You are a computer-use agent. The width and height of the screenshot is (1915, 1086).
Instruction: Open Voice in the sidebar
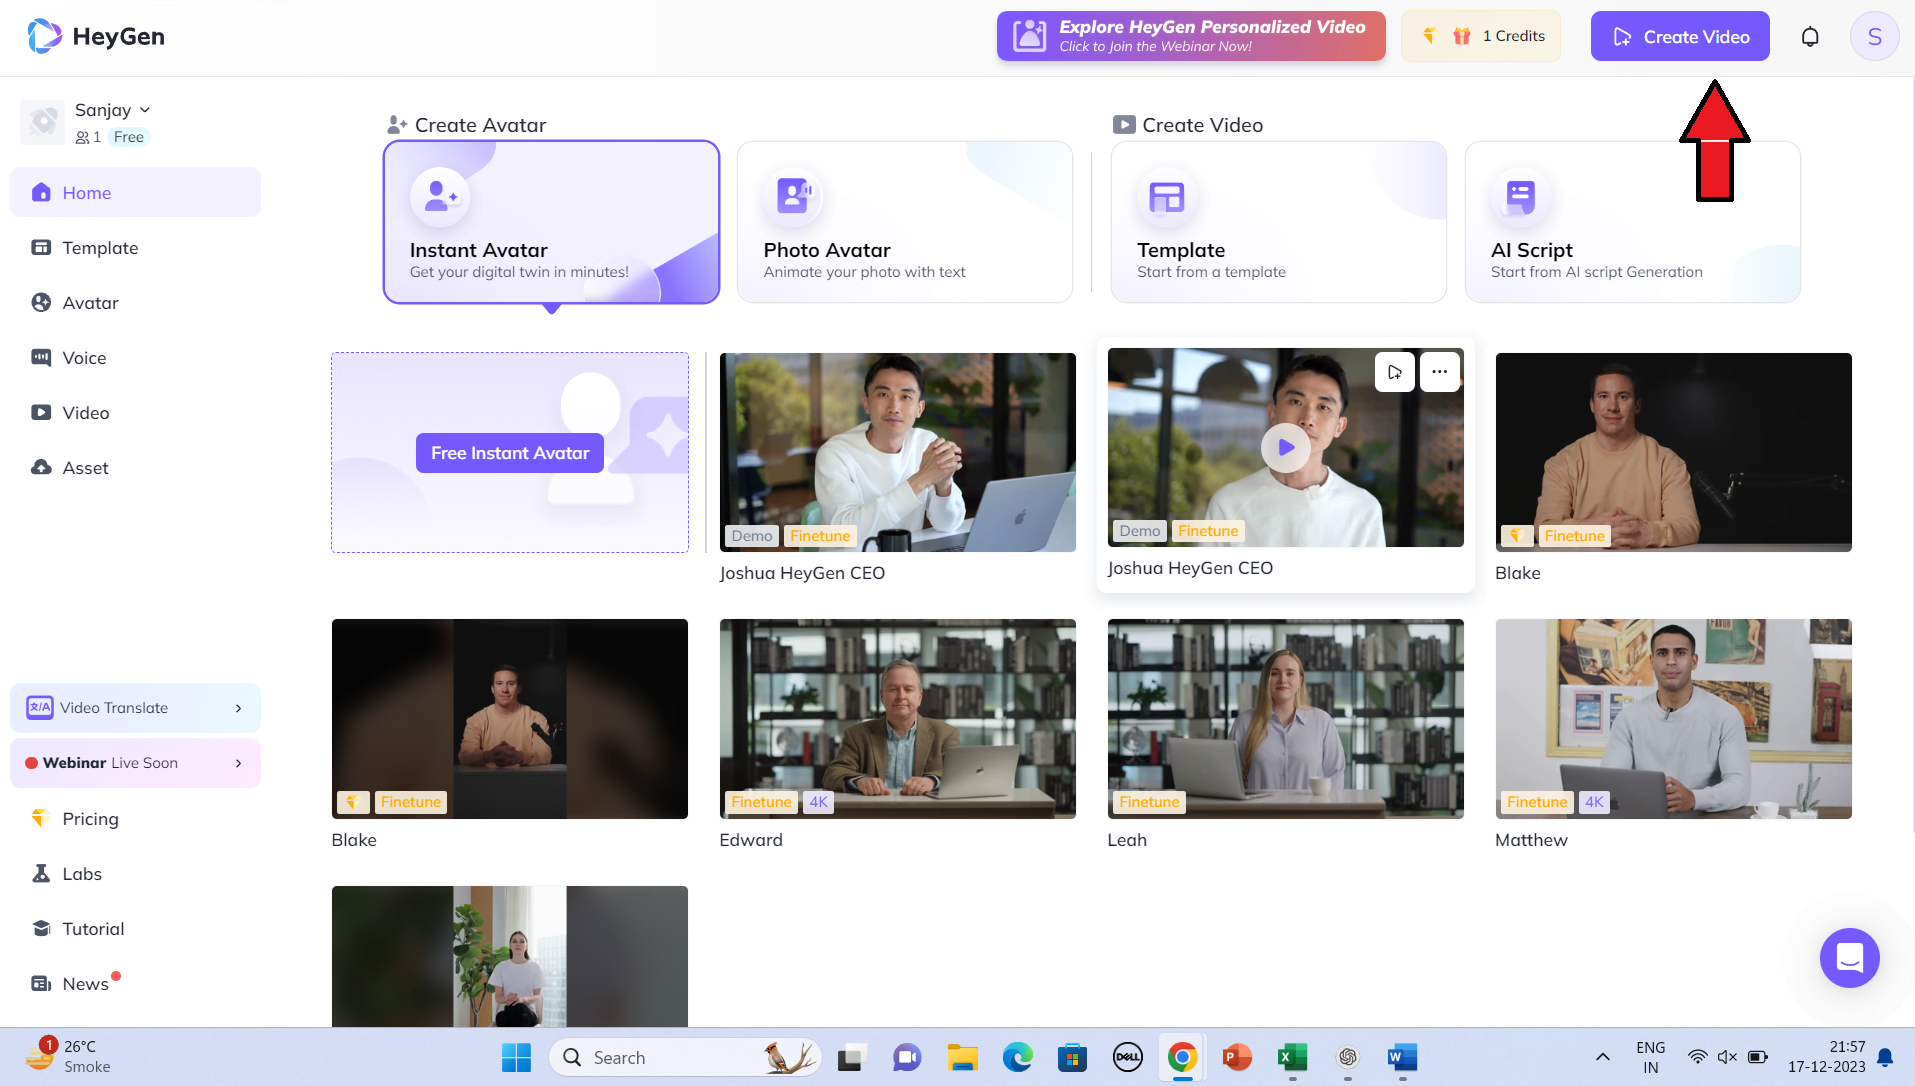click(x=135, y=358)
